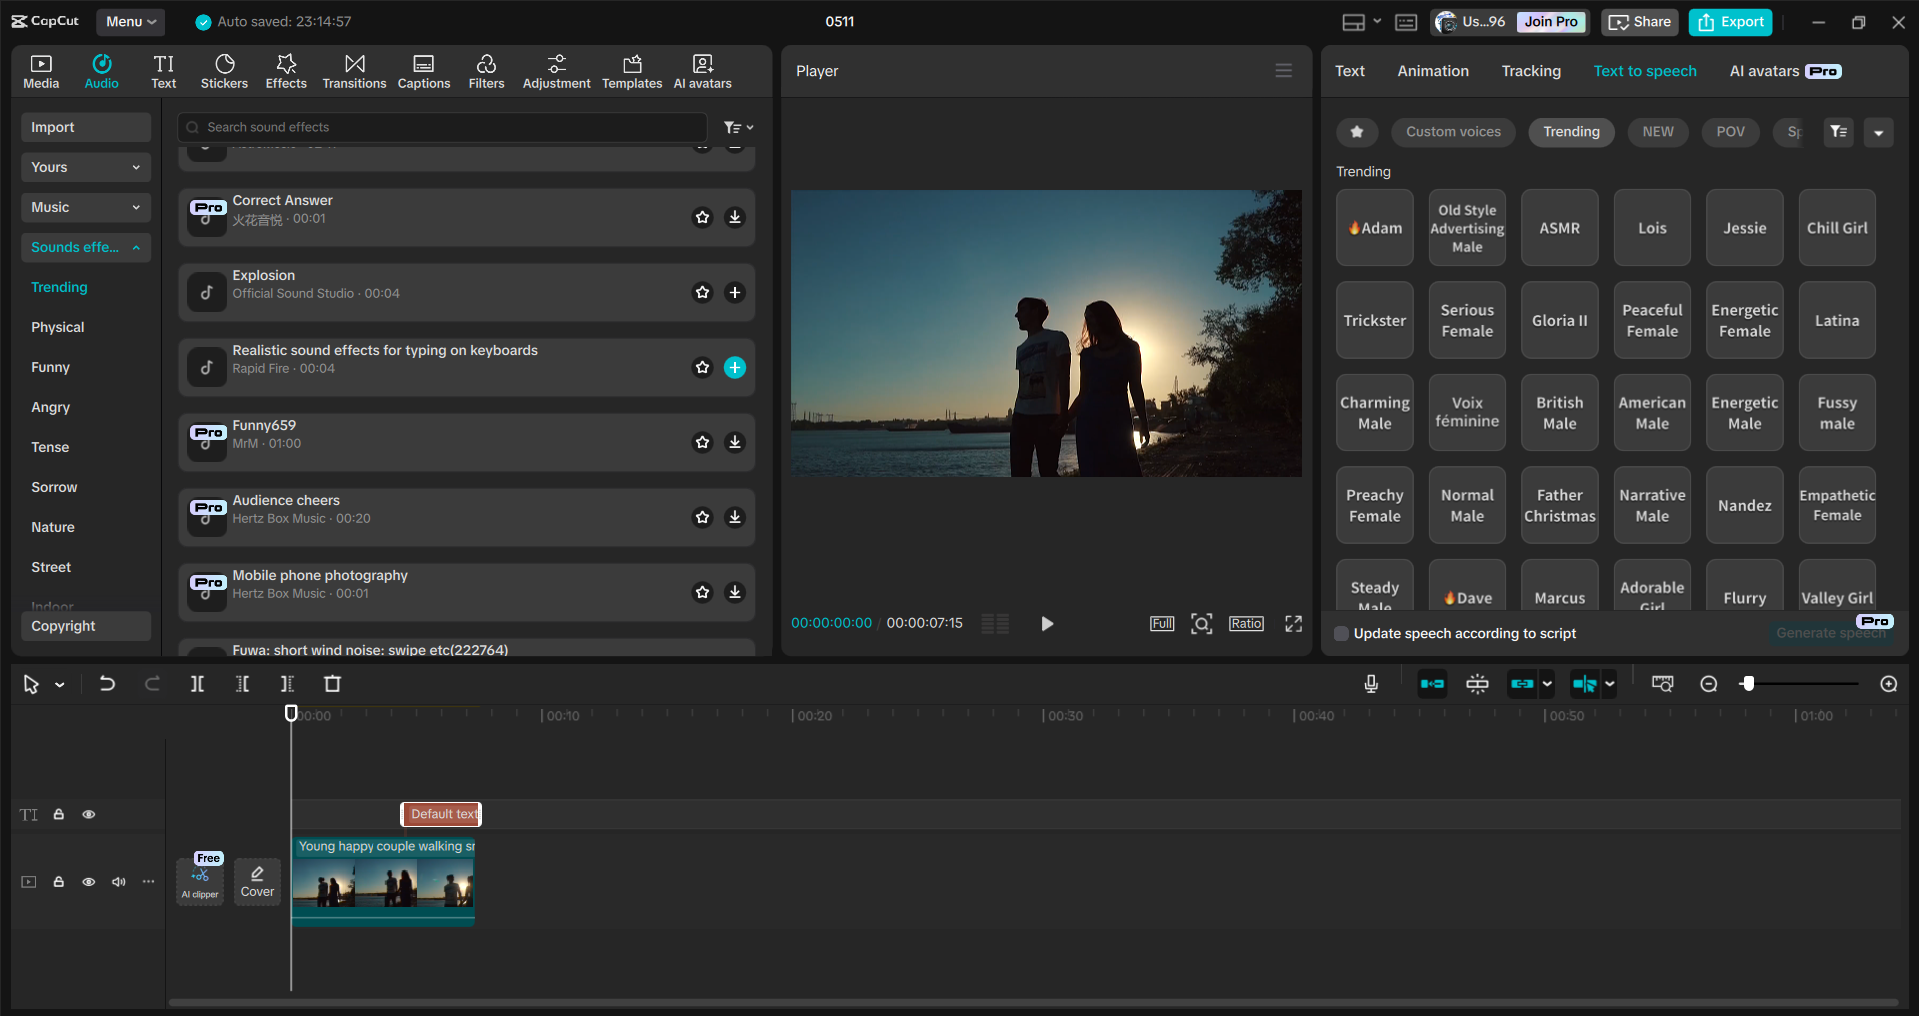Open the Stickers panel

pyautogui.click(x=224, y=71)
